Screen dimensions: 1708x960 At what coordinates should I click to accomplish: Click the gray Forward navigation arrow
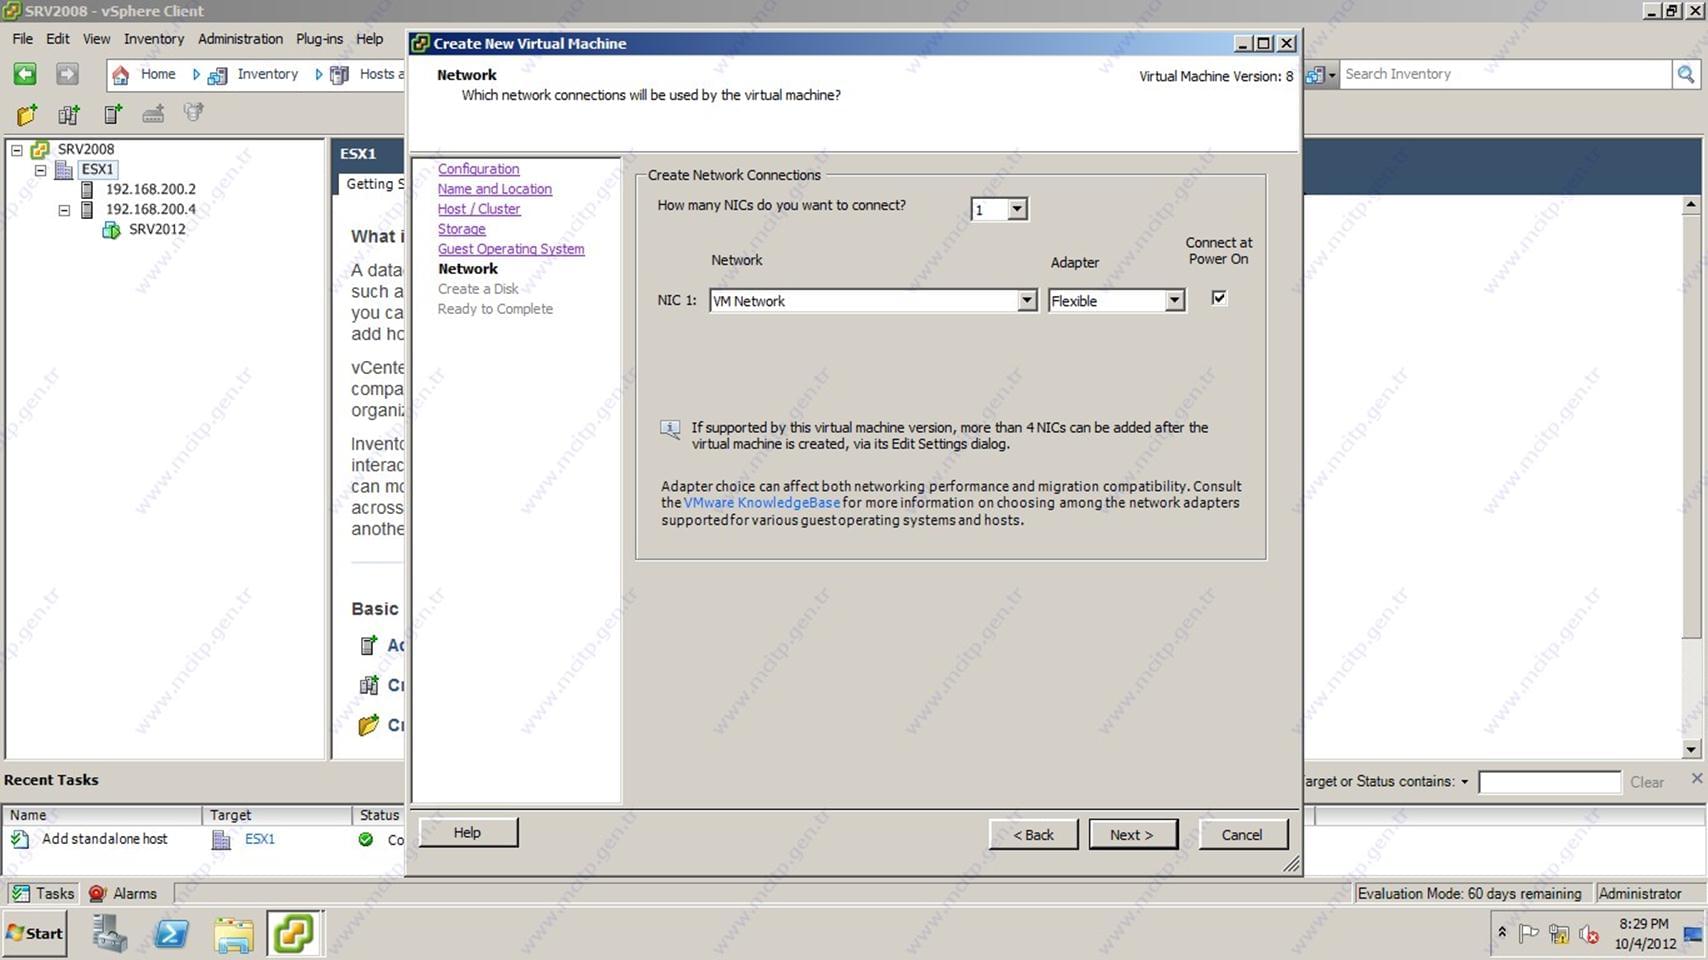pos(66,74)
